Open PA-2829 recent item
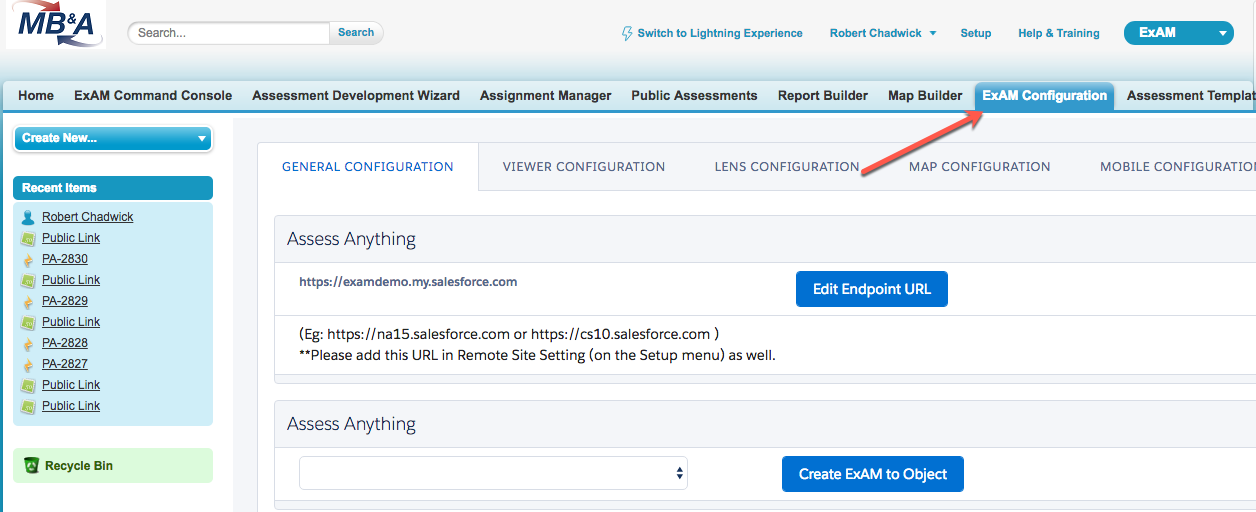 (x=65, y=301)
